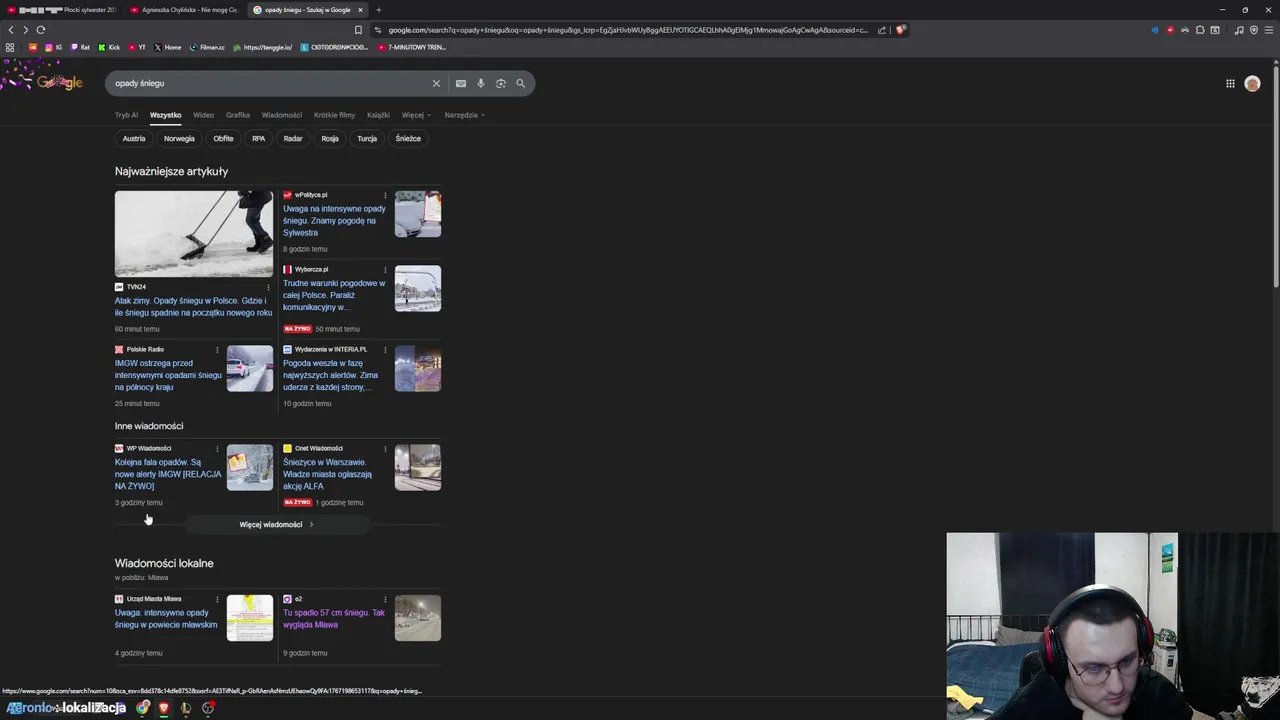This screenshot has width=1280, height=720.
Task: Open three-dot menu for the TVN24 article
Action: [x=268, y=287]
